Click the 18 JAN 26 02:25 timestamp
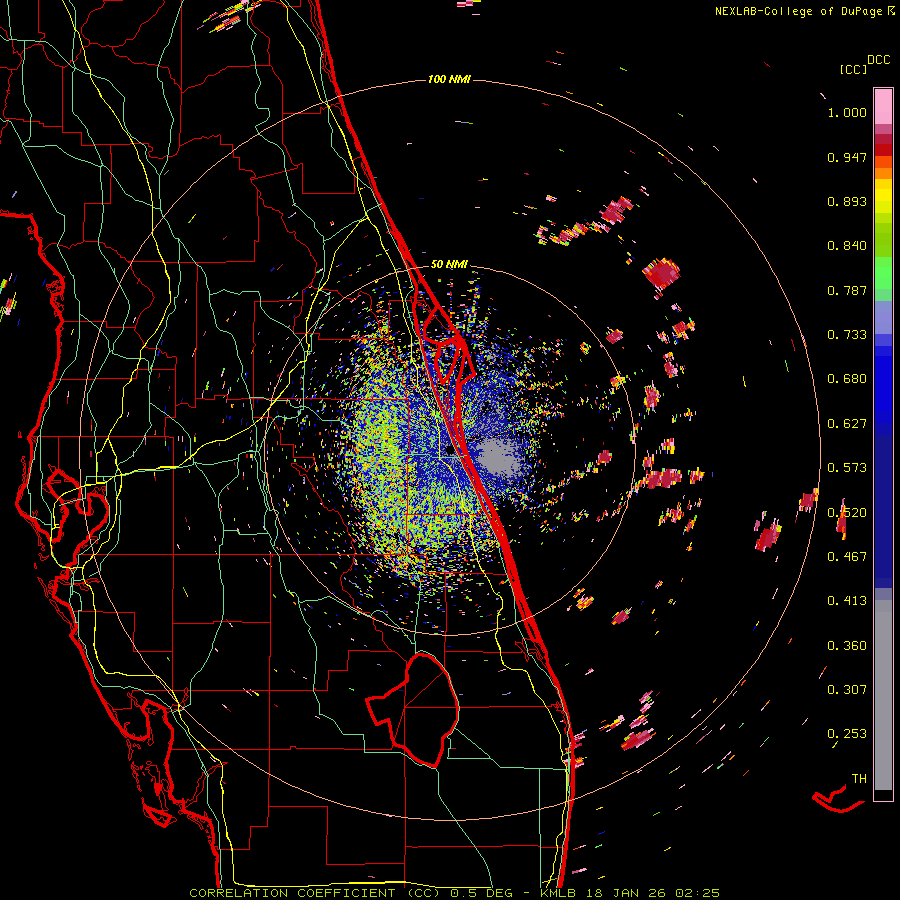Screen dimensions: 900x900 (x=653, y=893)
